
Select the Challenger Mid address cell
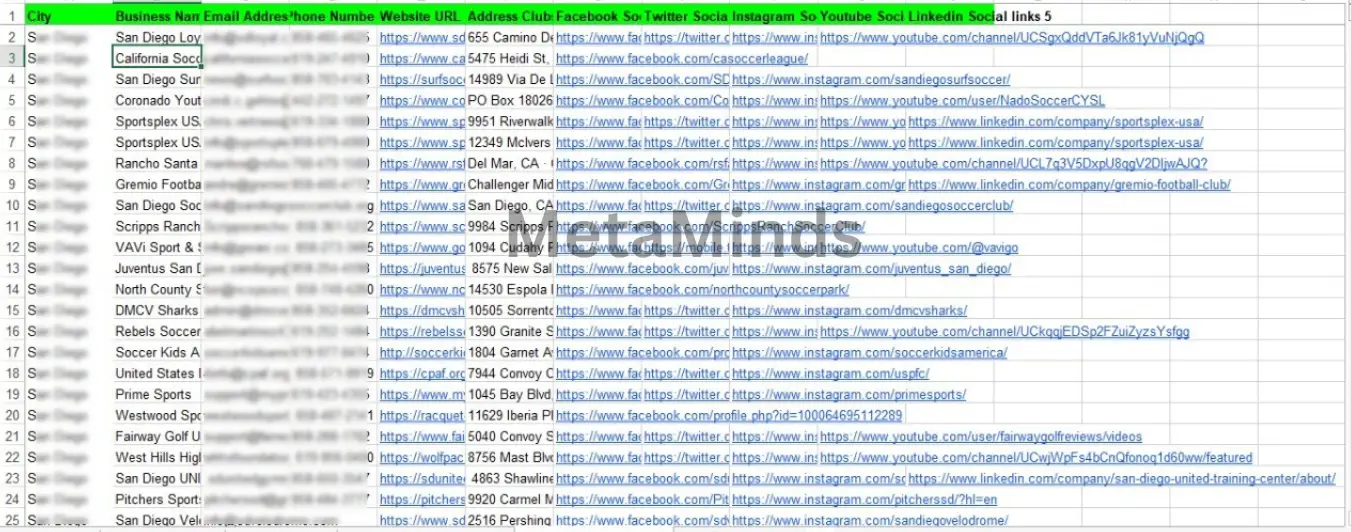(x=510, y=185)
